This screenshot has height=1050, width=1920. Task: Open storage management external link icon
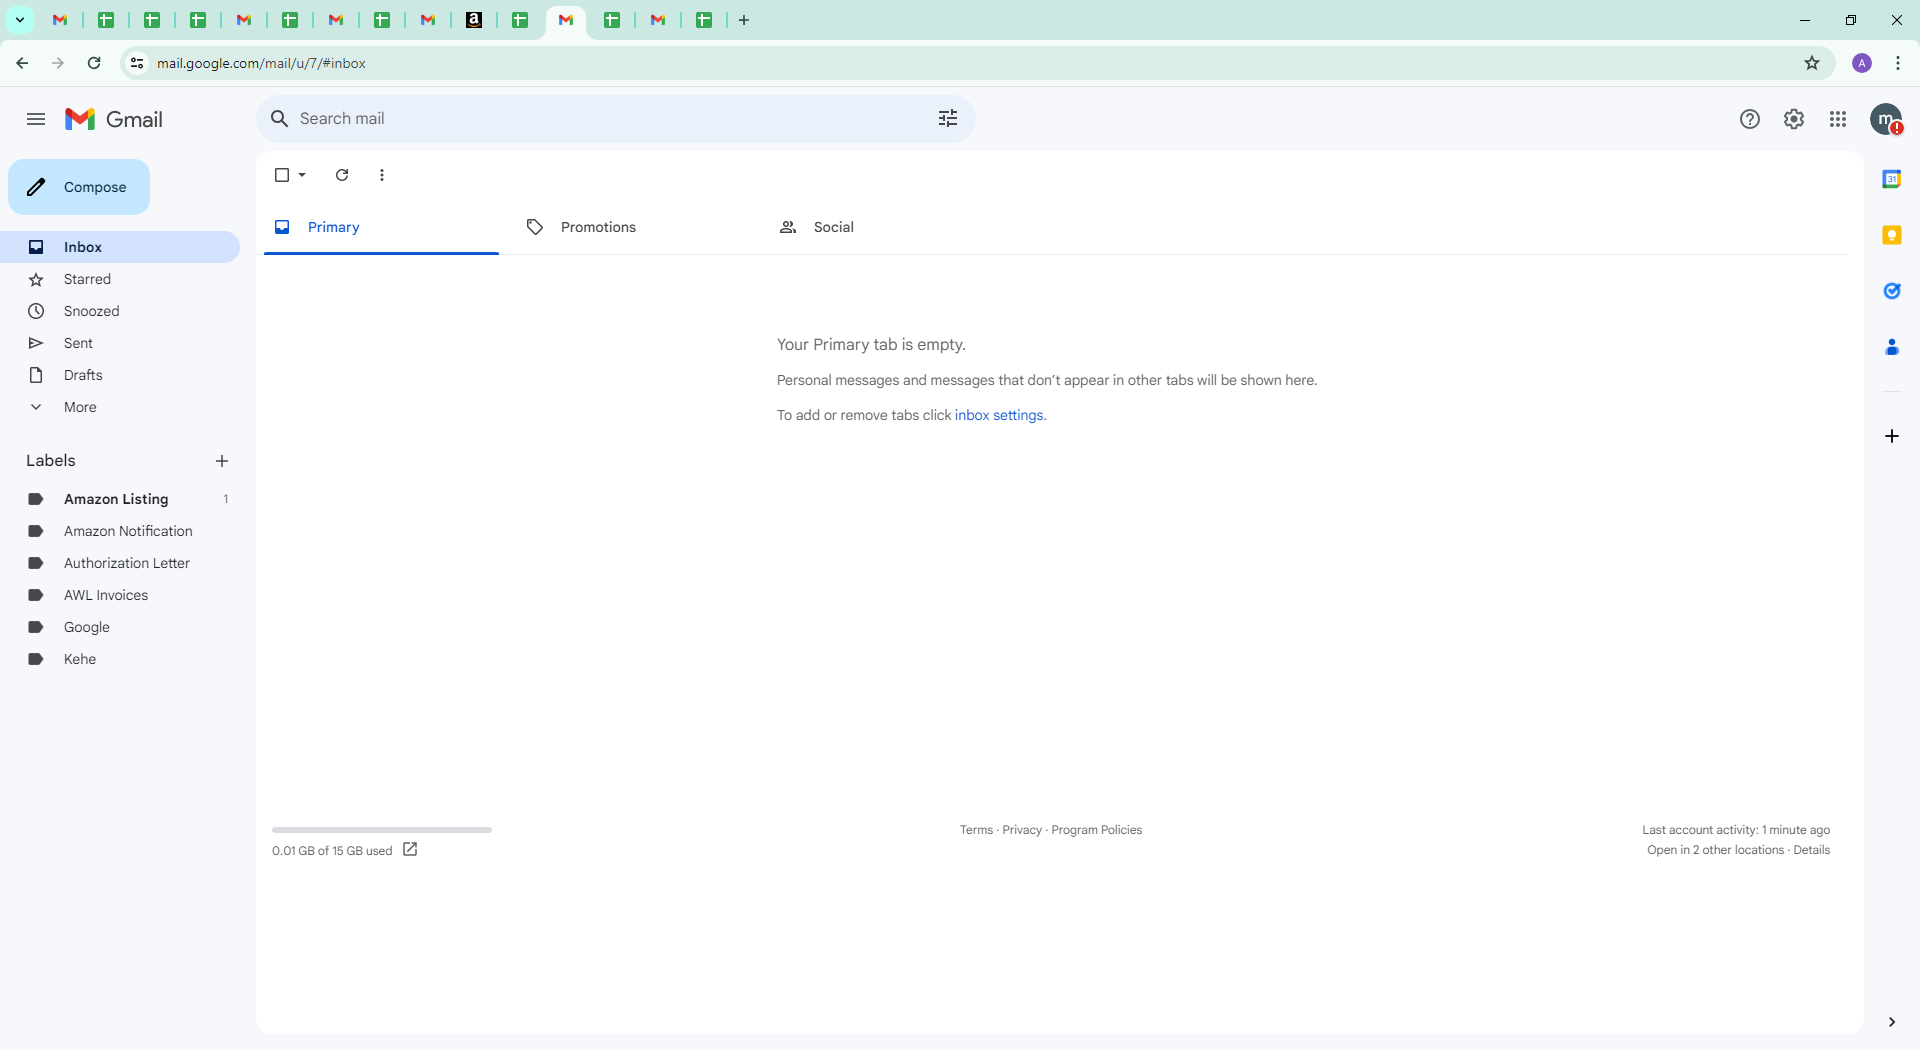410,849
